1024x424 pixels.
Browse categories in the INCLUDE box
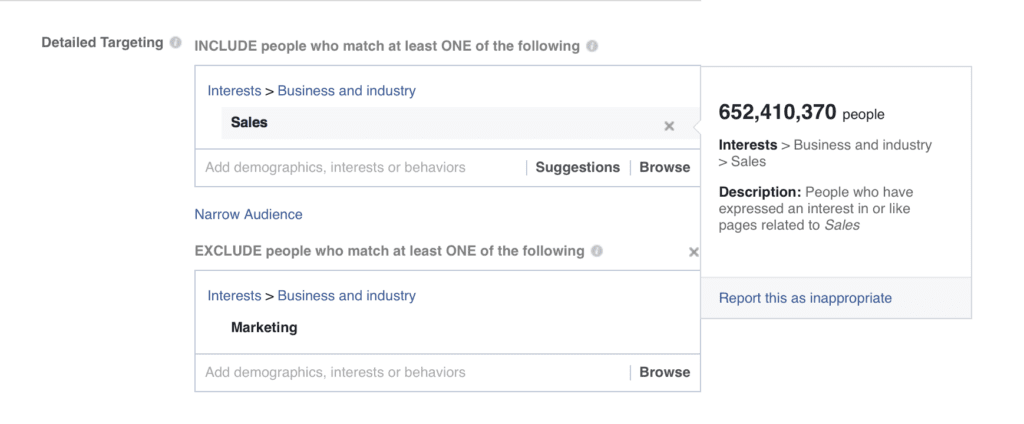665,168
